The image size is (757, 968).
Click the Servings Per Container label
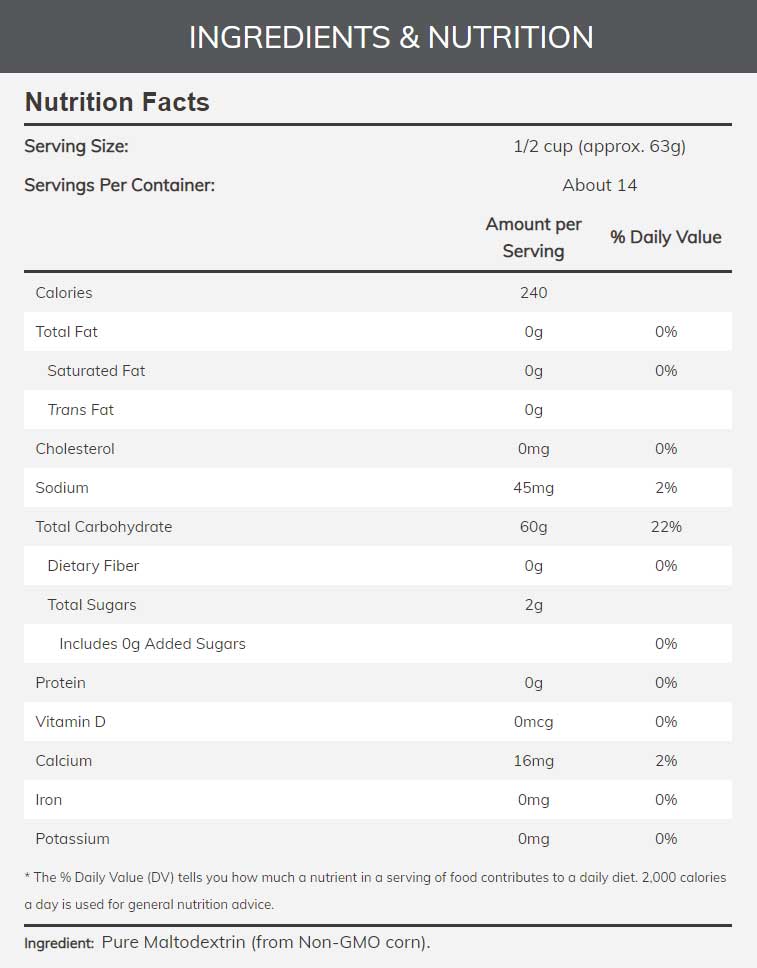119,185
